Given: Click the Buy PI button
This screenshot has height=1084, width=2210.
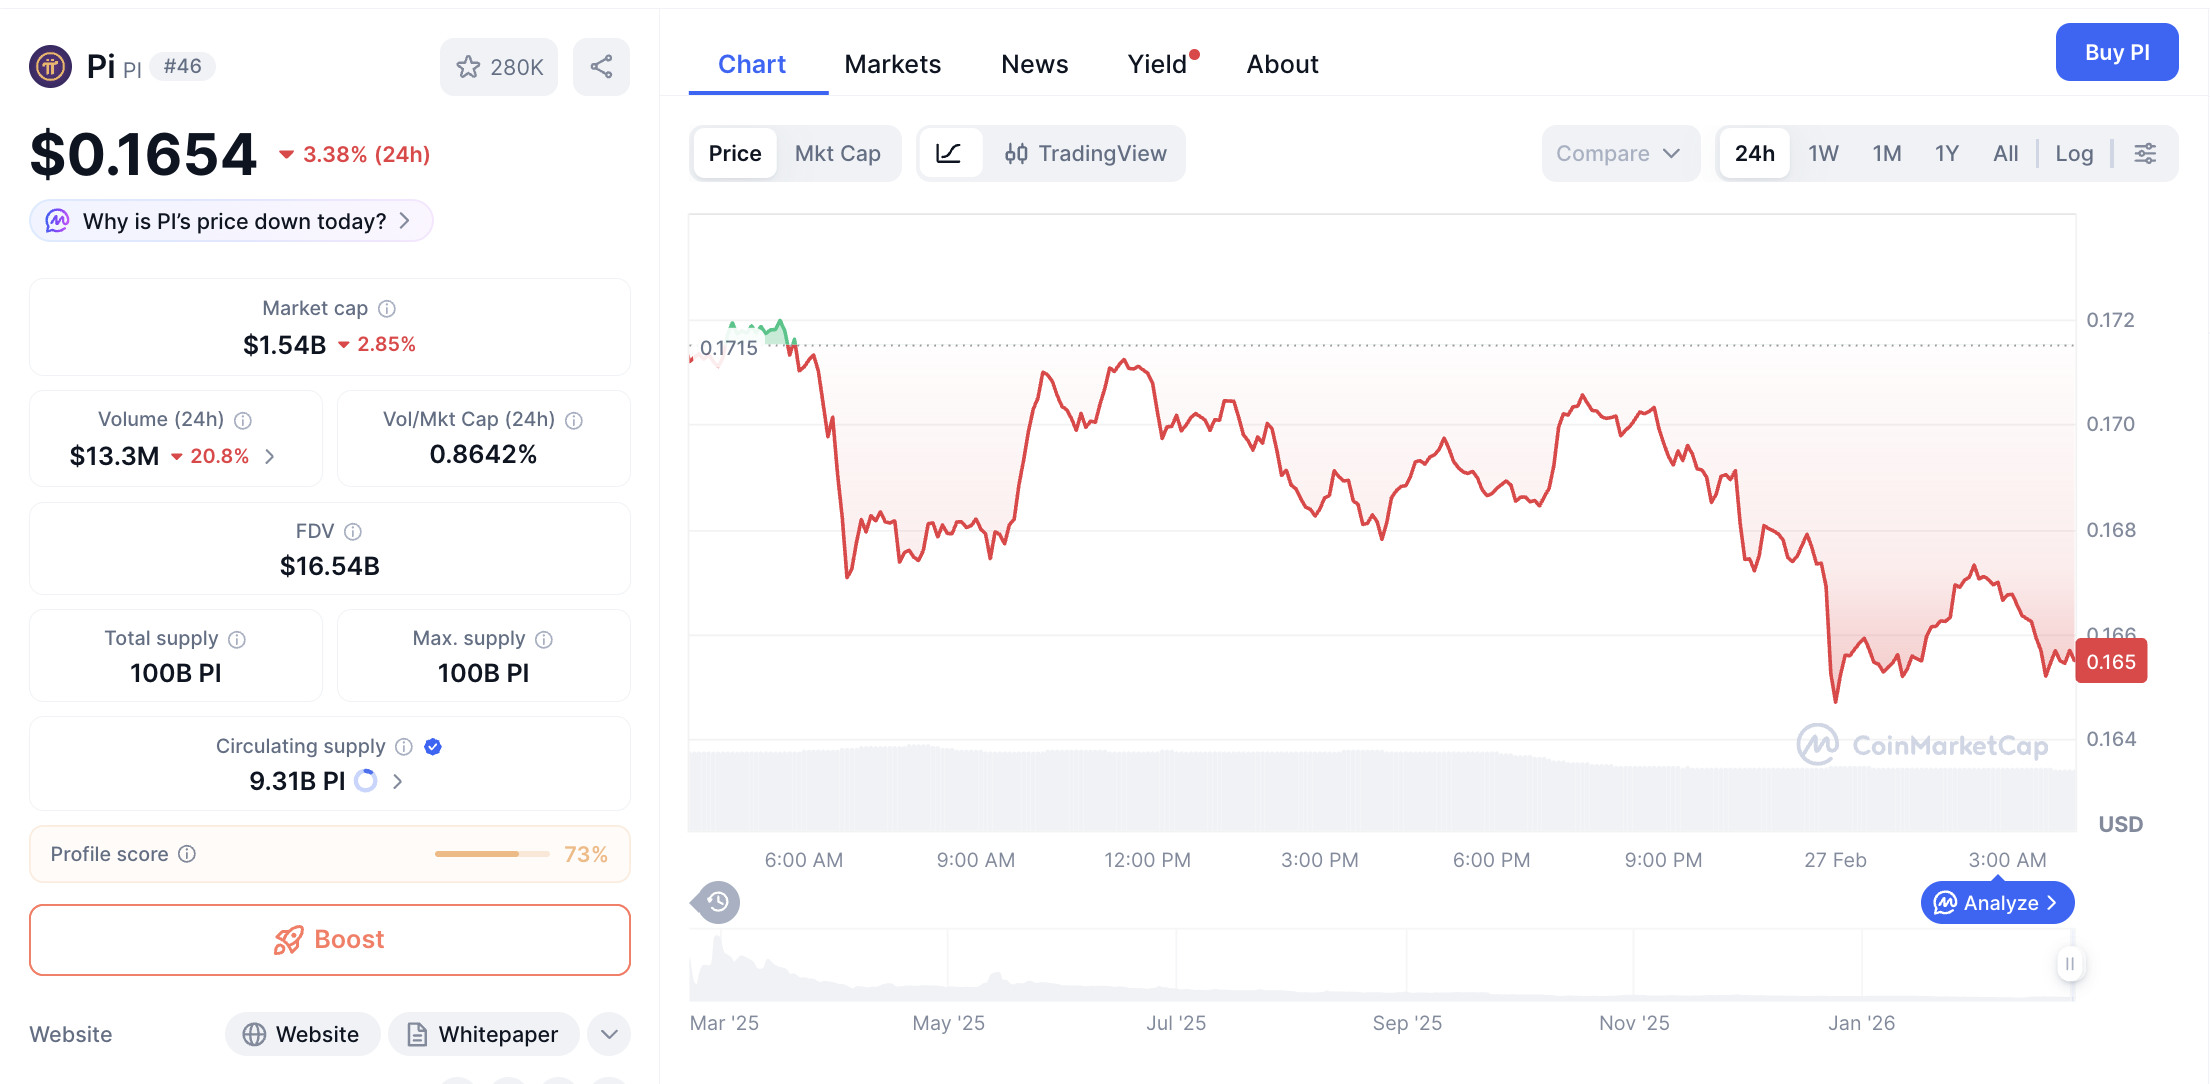Looking at the screenshot, I should click(x=2117, y=52).
